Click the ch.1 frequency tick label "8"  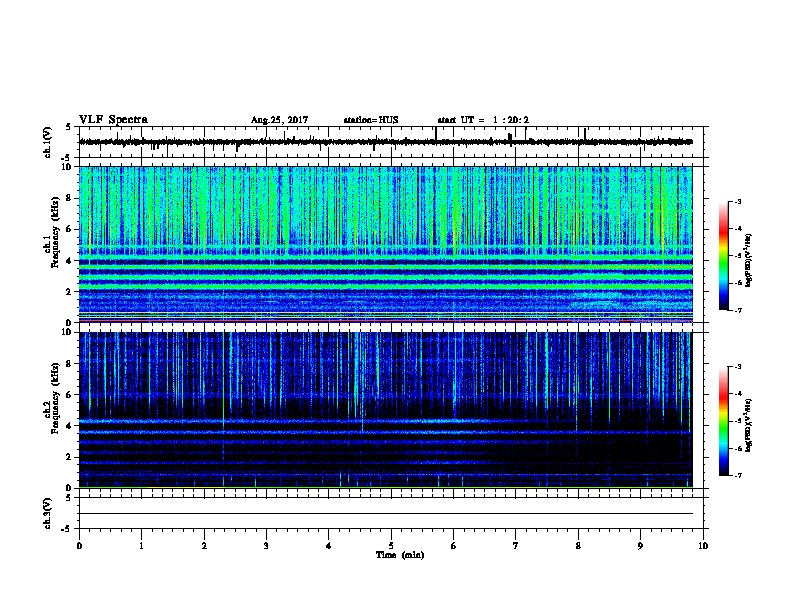click(x=69, y=198)
